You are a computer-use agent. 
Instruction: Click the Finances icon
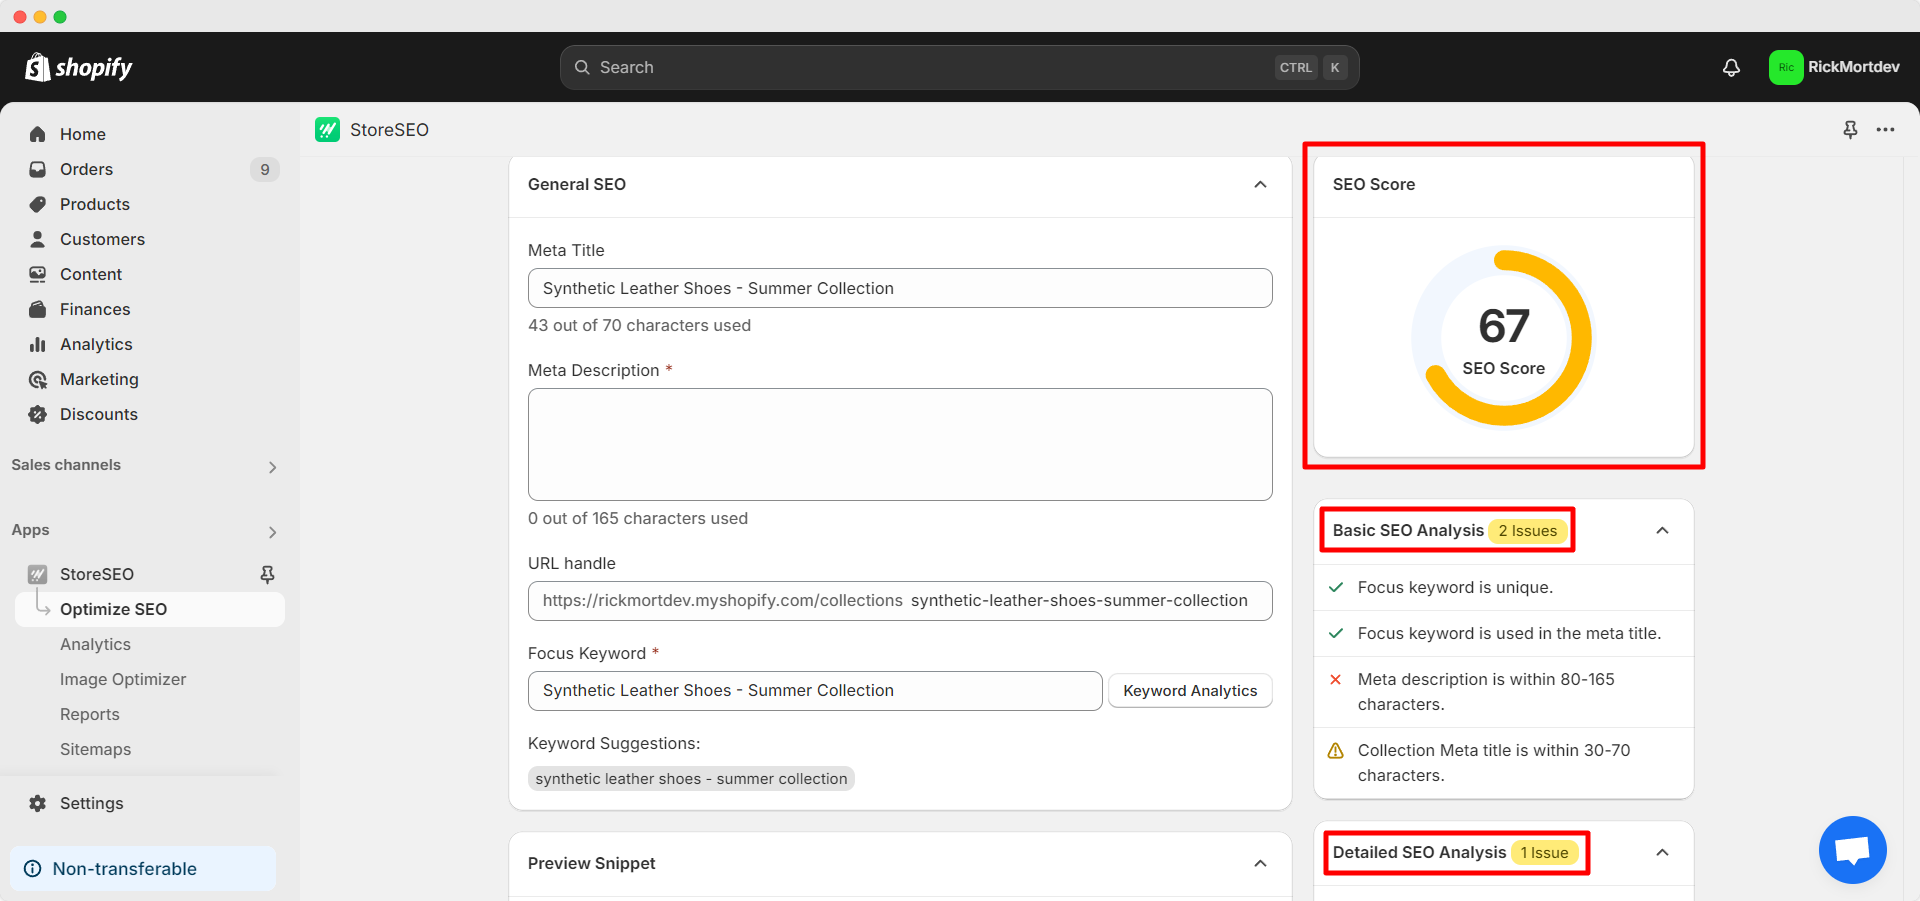coord(38,309)
